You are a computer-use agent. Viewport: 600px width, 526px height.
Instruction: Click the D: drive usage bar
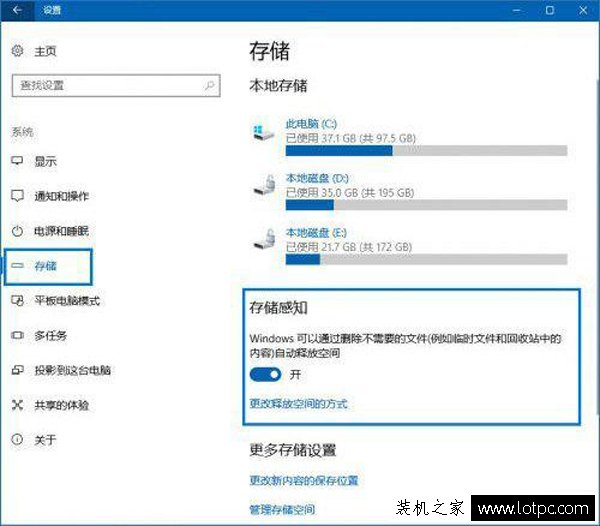(x=426, y=205)
